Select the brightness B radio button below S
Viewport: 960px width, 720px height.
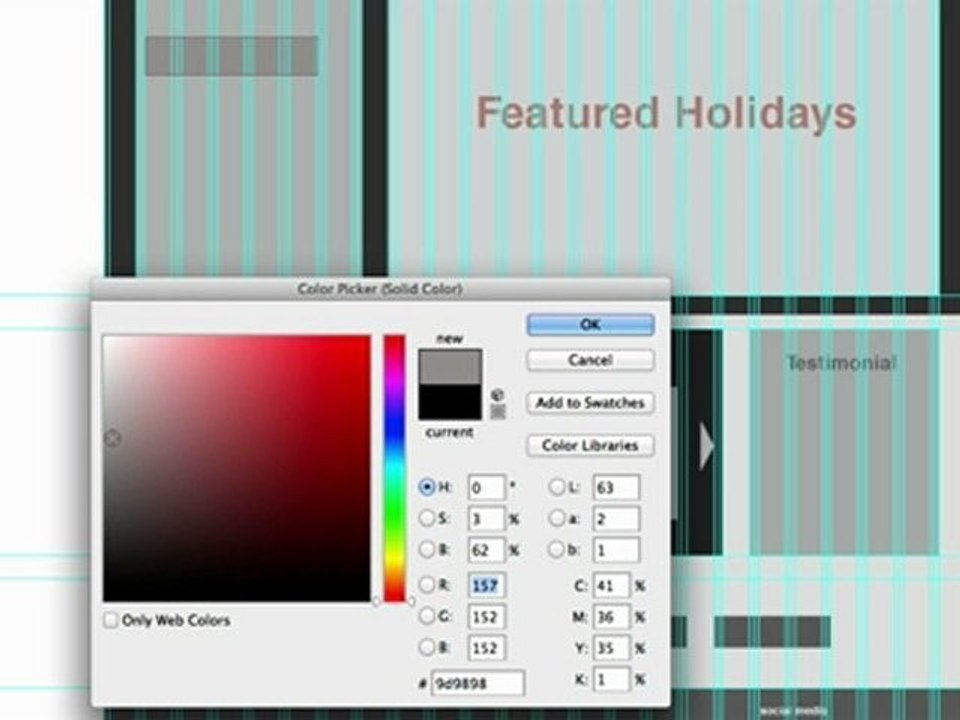(x=427, y=550)
